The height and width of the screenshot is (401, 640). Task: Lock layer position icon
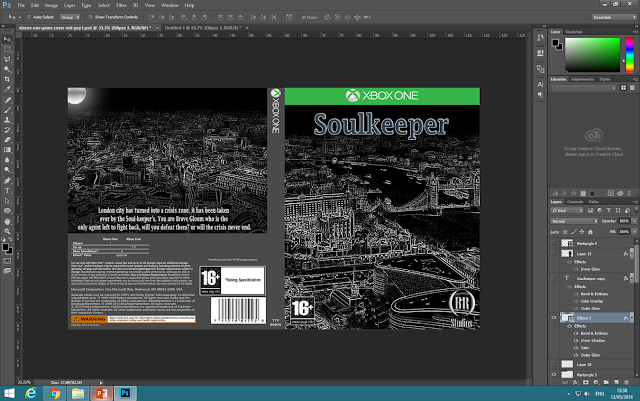coord(582,232)
